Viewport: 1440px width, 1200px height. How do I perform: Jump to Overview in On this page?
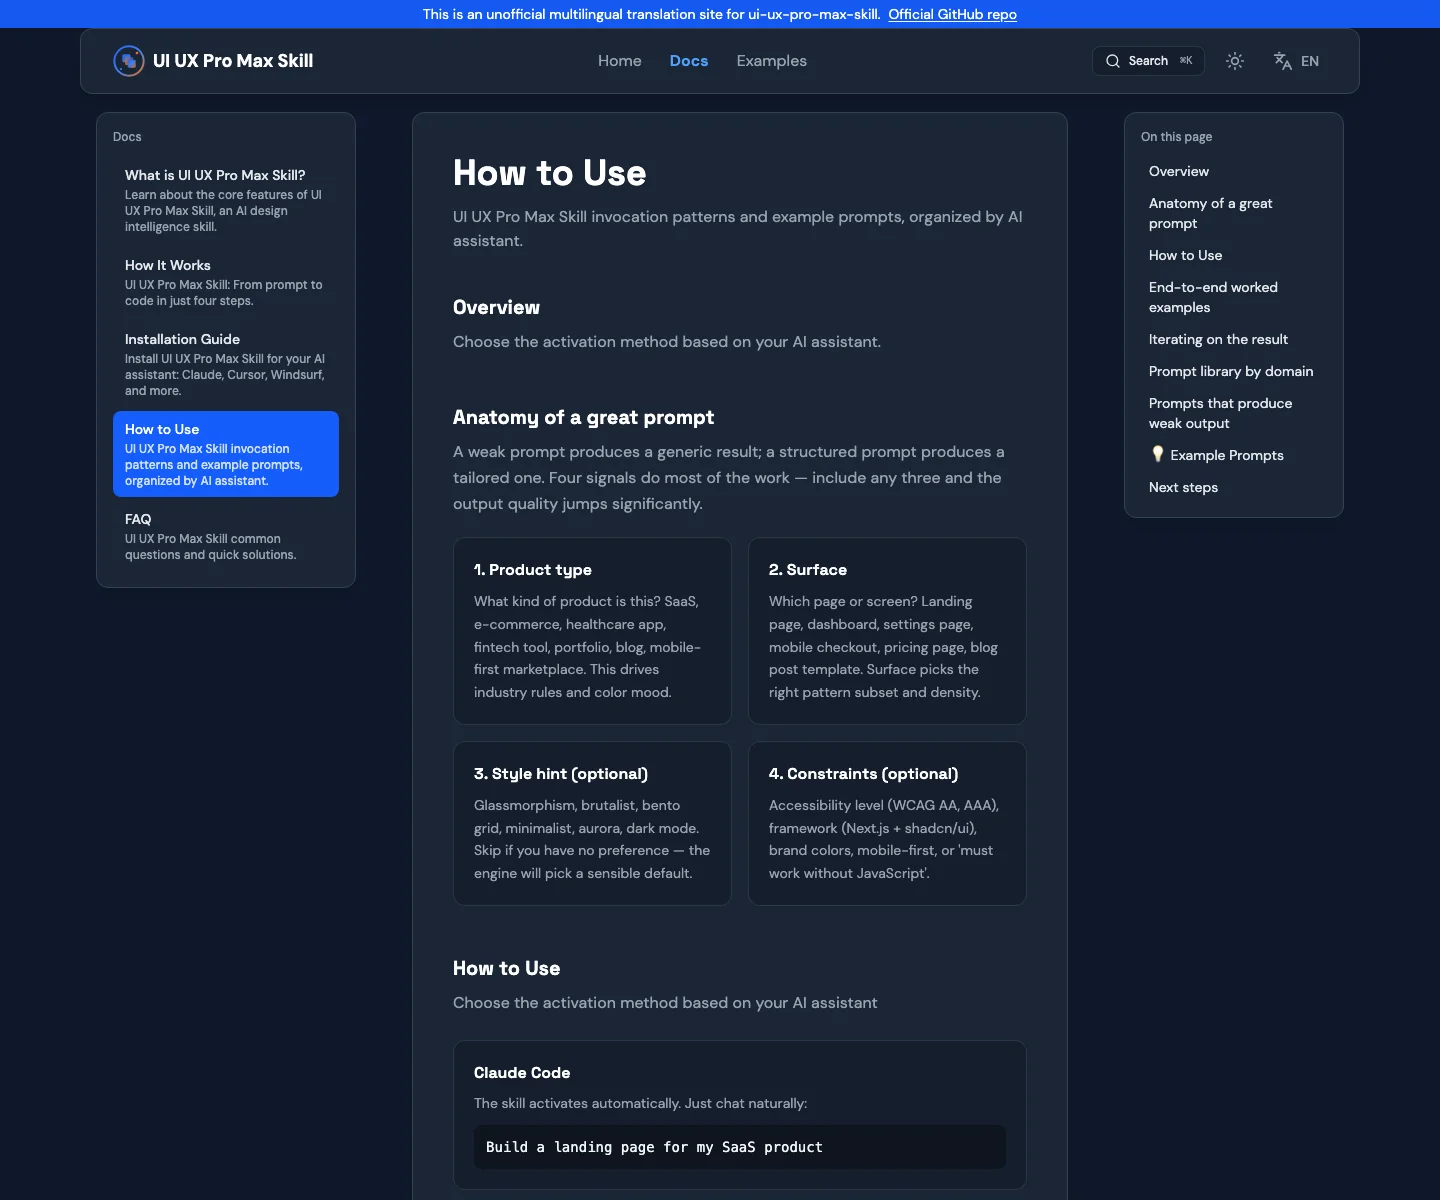[1179, 171]
